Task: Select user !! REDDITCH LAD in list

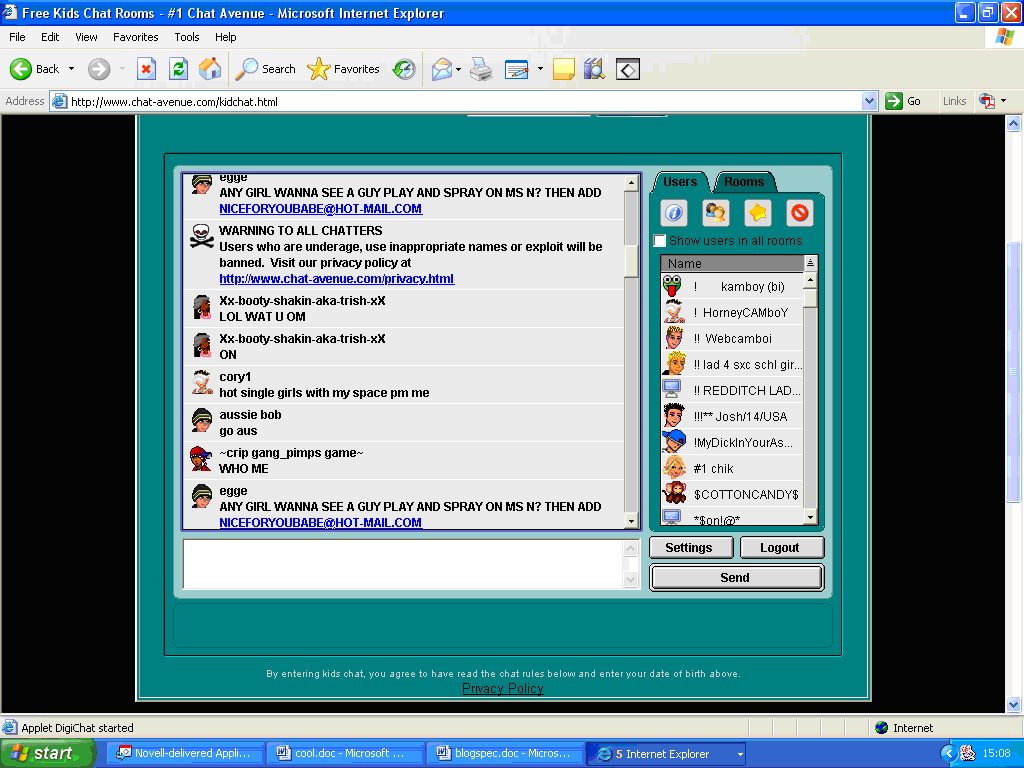Action: 732,391
